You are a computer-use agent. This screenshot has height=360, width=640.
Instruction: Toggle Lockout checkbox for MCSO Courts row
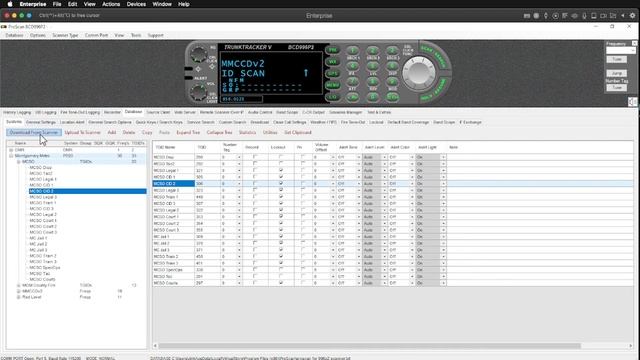point(281,283)
